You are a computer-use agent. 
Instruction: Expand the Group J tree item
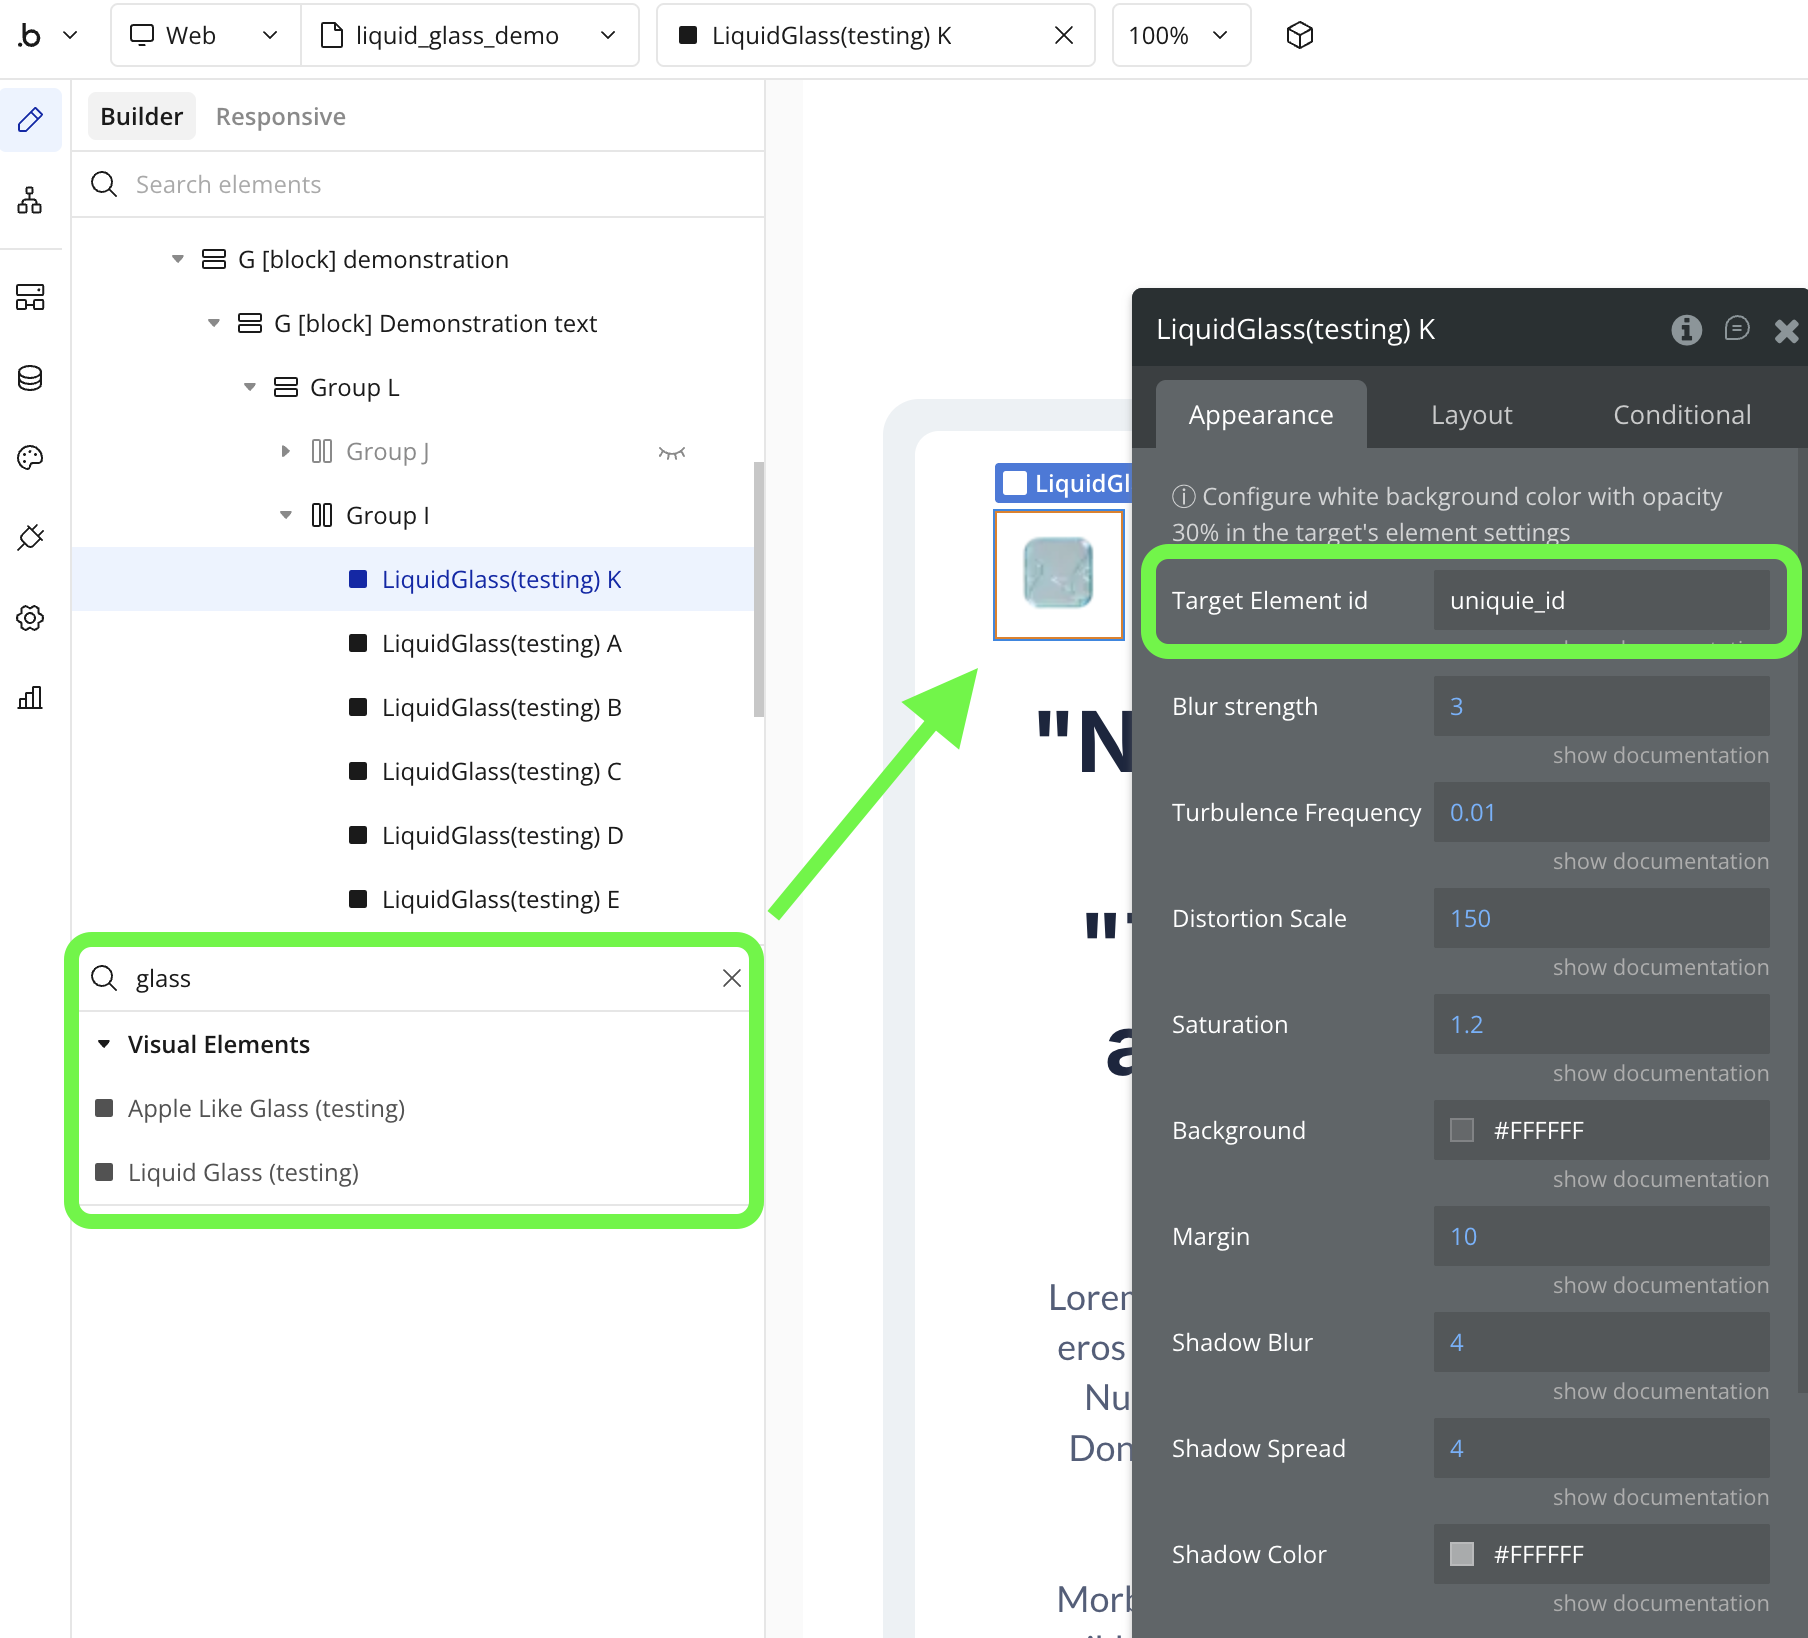click(286, 452)
